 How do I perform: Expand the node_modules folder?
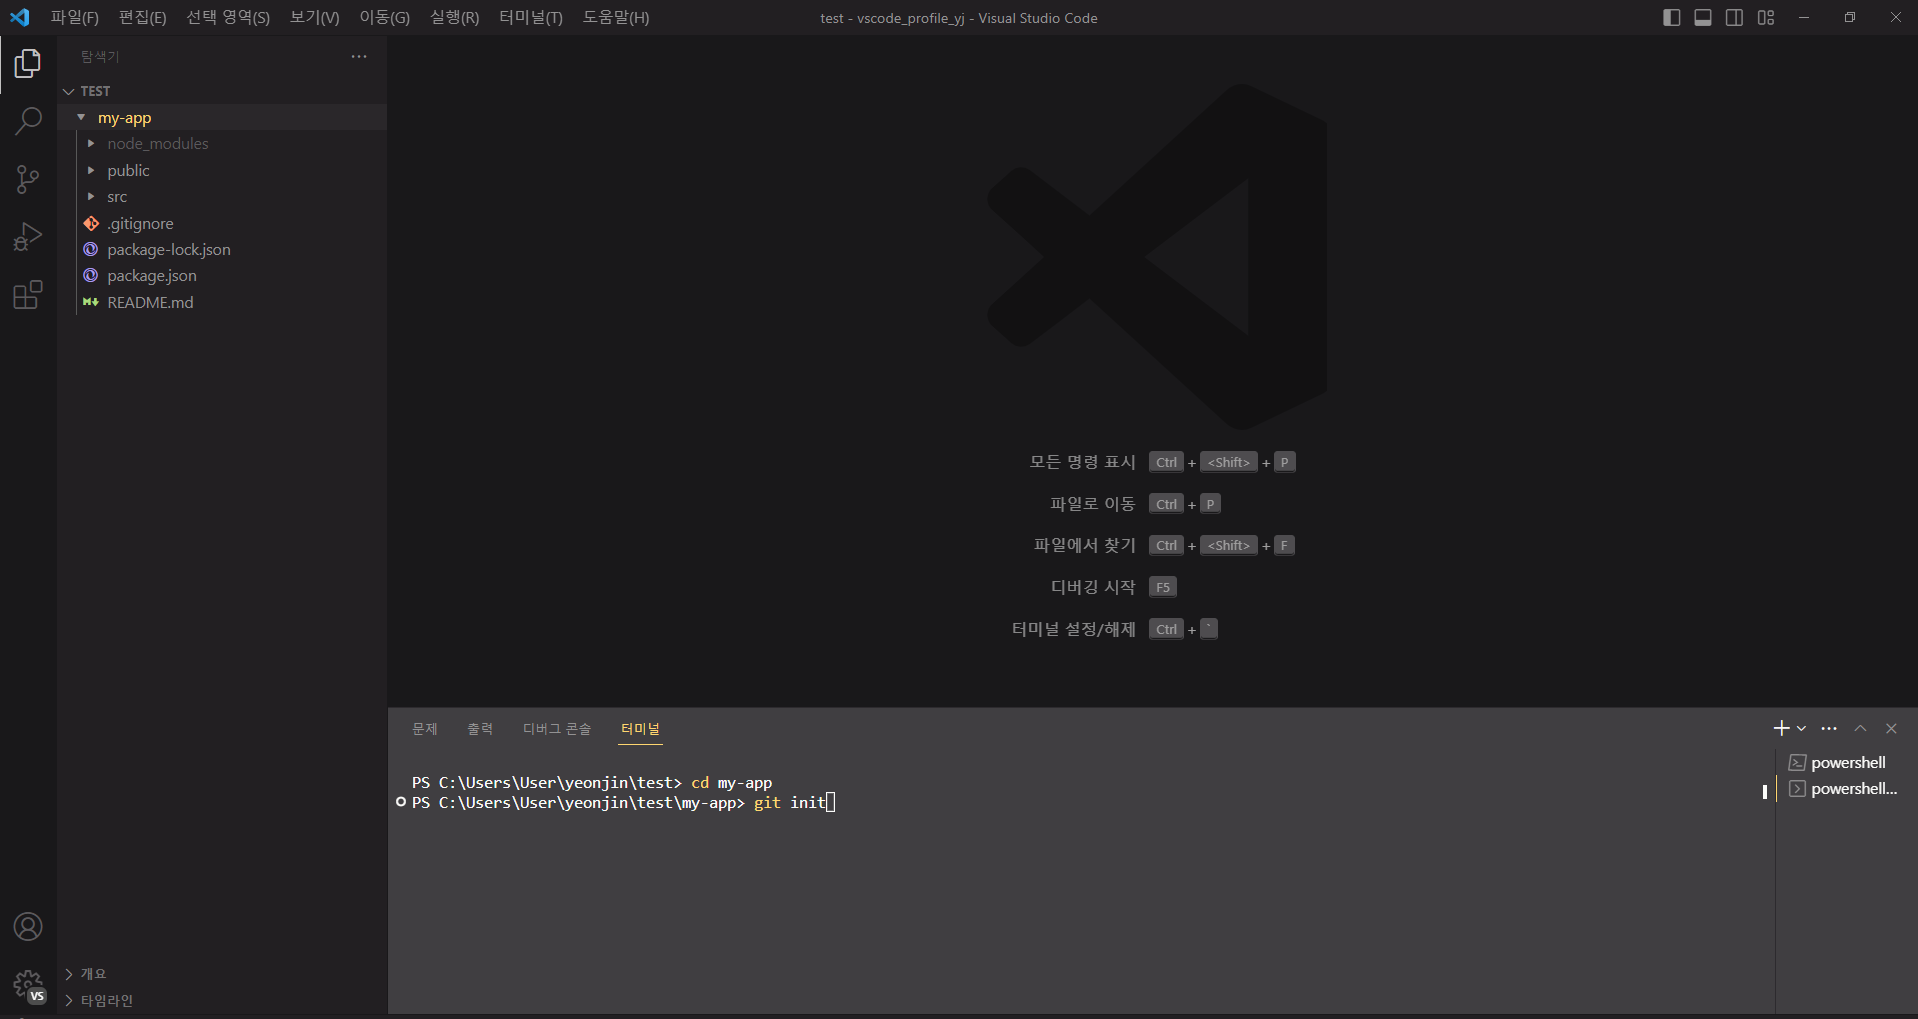(222, 144)
